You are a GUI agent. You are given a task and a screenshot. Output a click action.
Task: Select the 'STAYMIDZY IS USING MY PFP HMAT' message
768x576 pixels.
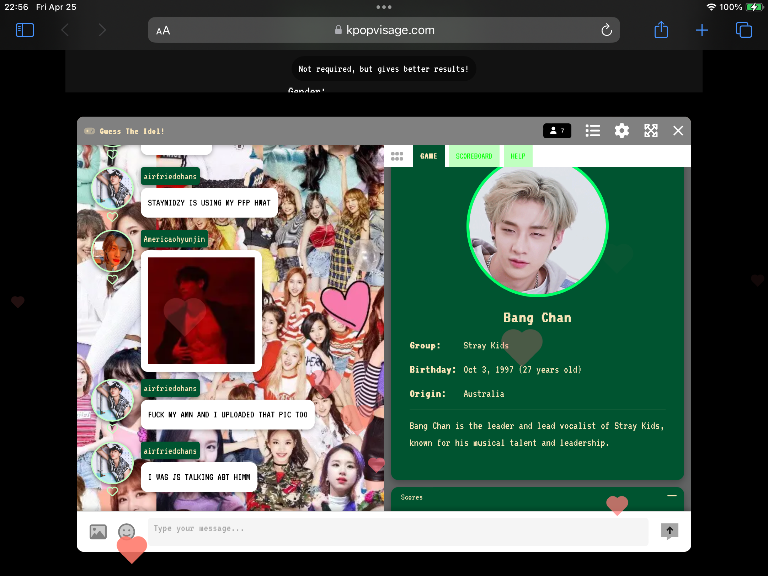[x=209, y=203]
